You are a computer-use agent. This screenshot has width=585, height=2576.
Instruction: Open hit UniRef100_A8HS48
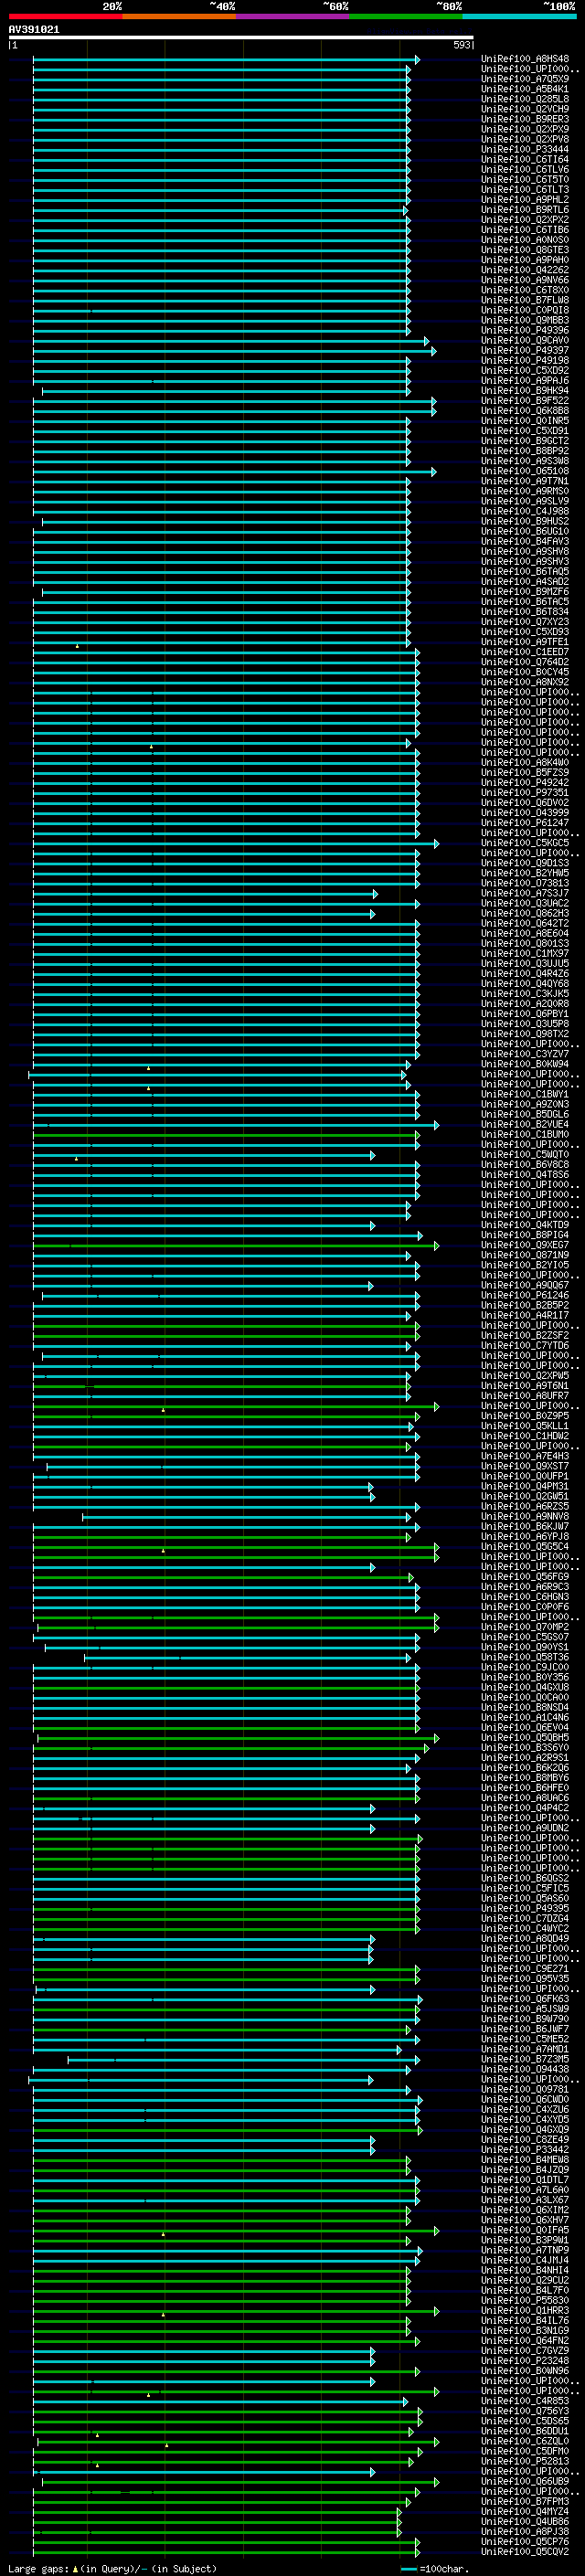[x=525, y=59]
